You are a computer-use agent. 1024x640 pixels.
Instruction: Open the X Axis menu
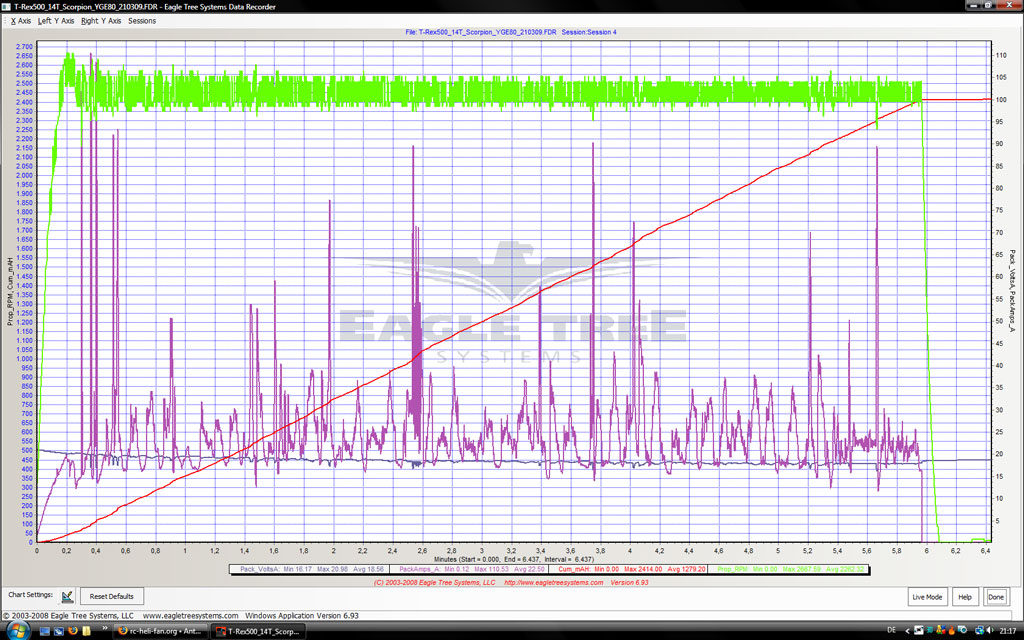(x=20, y=20)
